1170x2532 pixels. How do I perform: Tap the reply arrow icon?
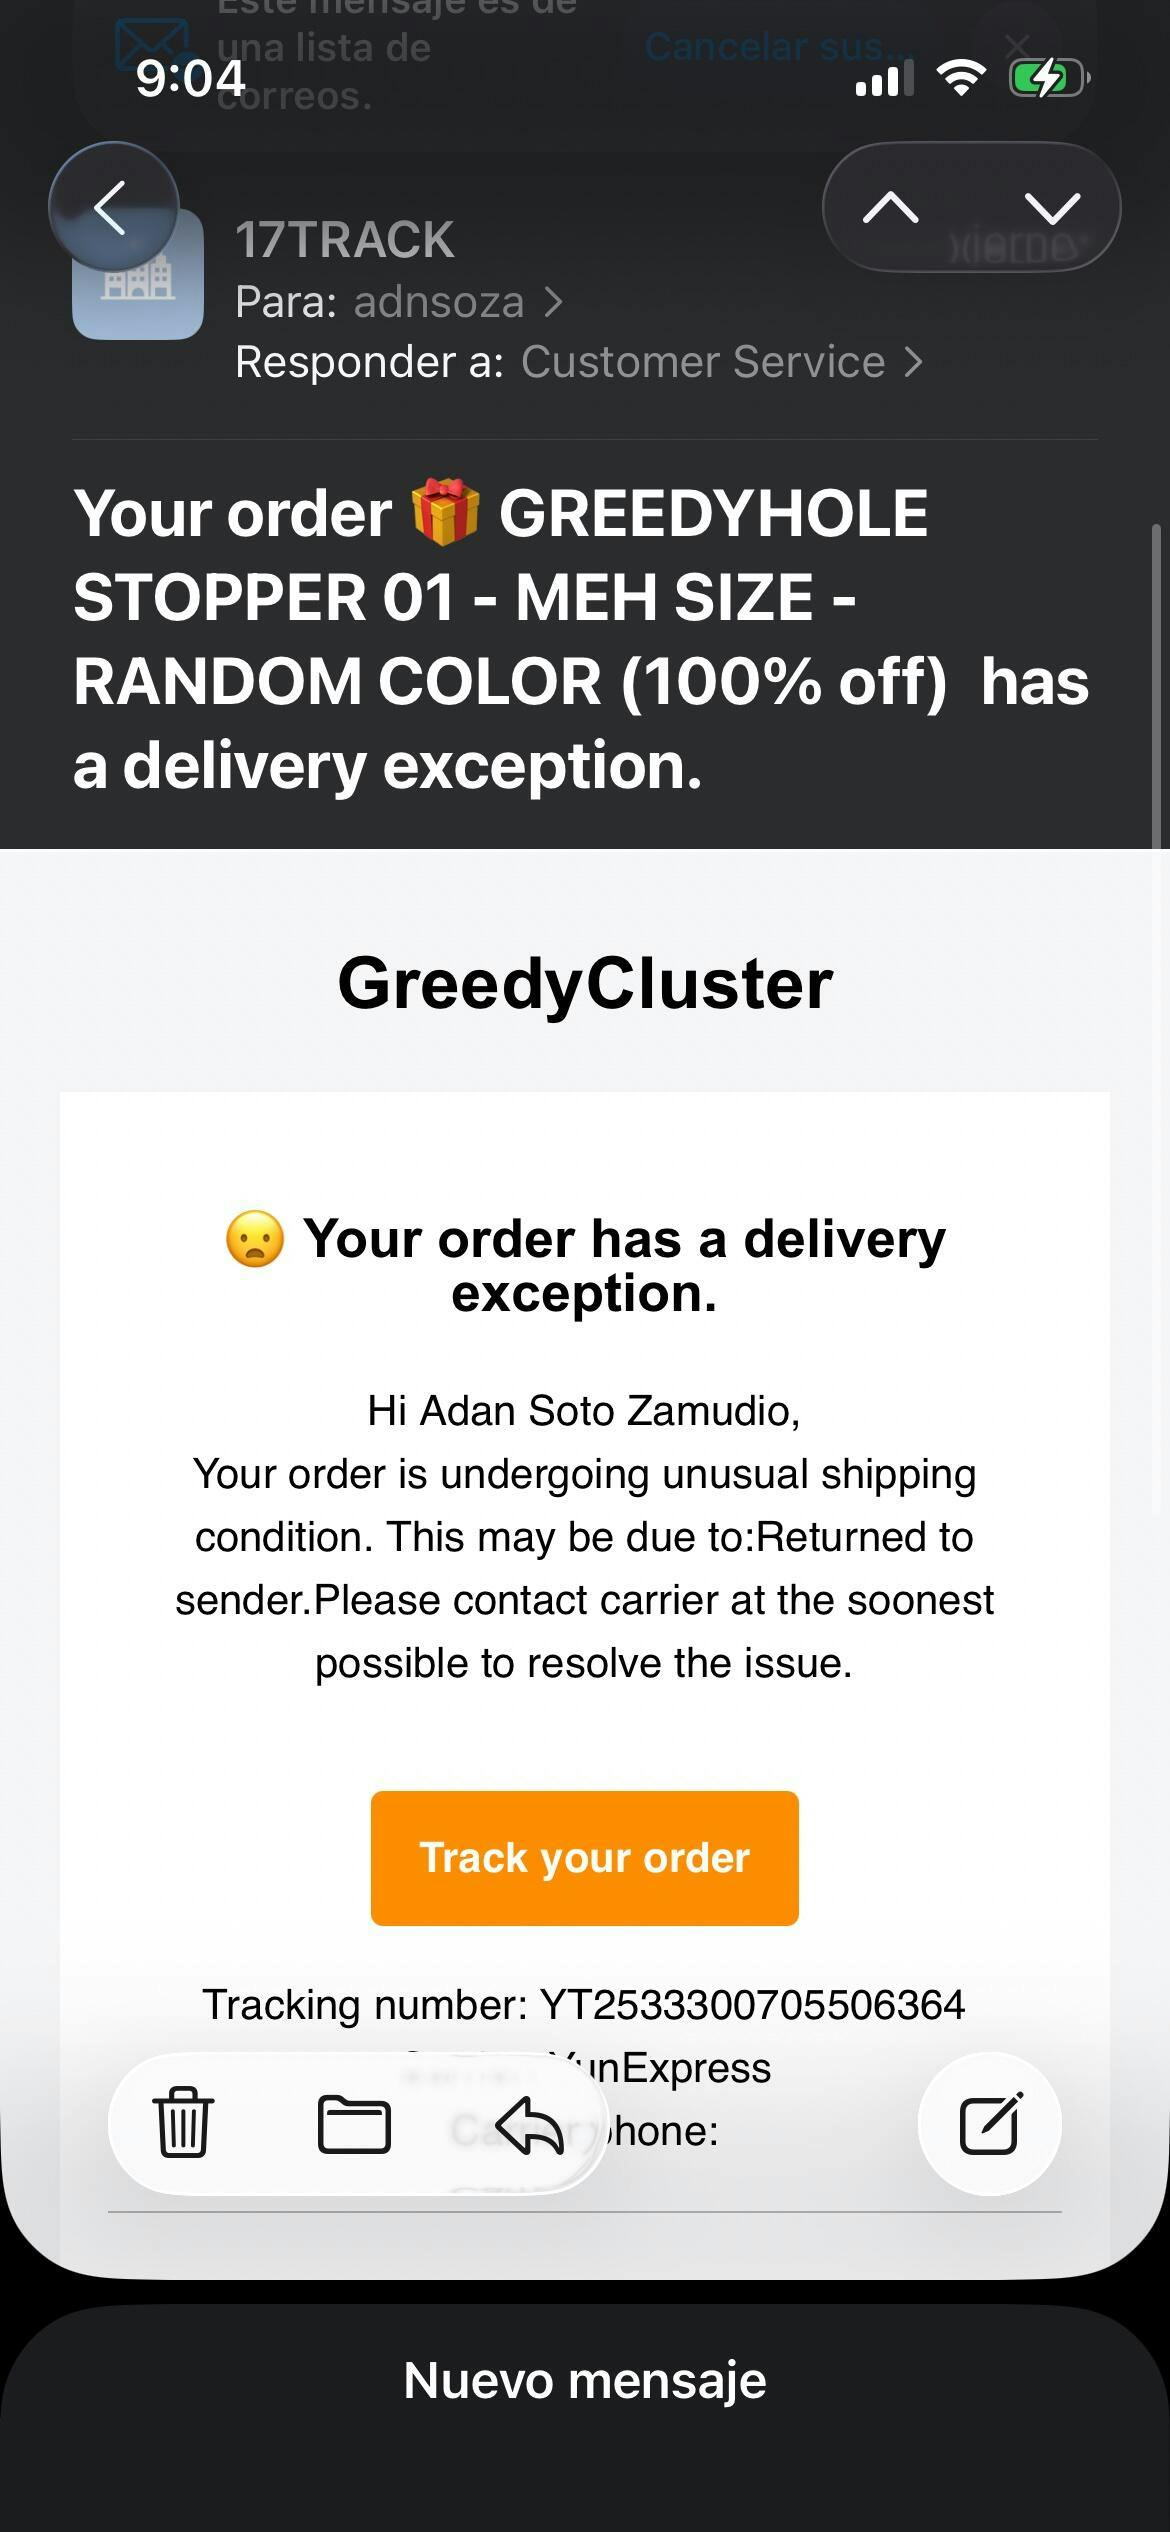(x=529, y=2123)
